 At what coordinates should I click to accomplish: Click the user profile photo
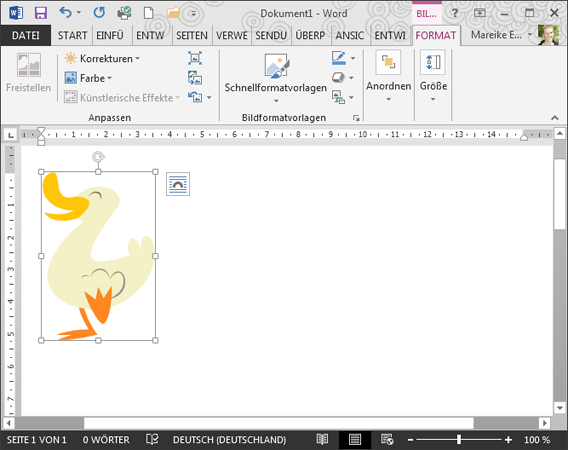(548, 35)
